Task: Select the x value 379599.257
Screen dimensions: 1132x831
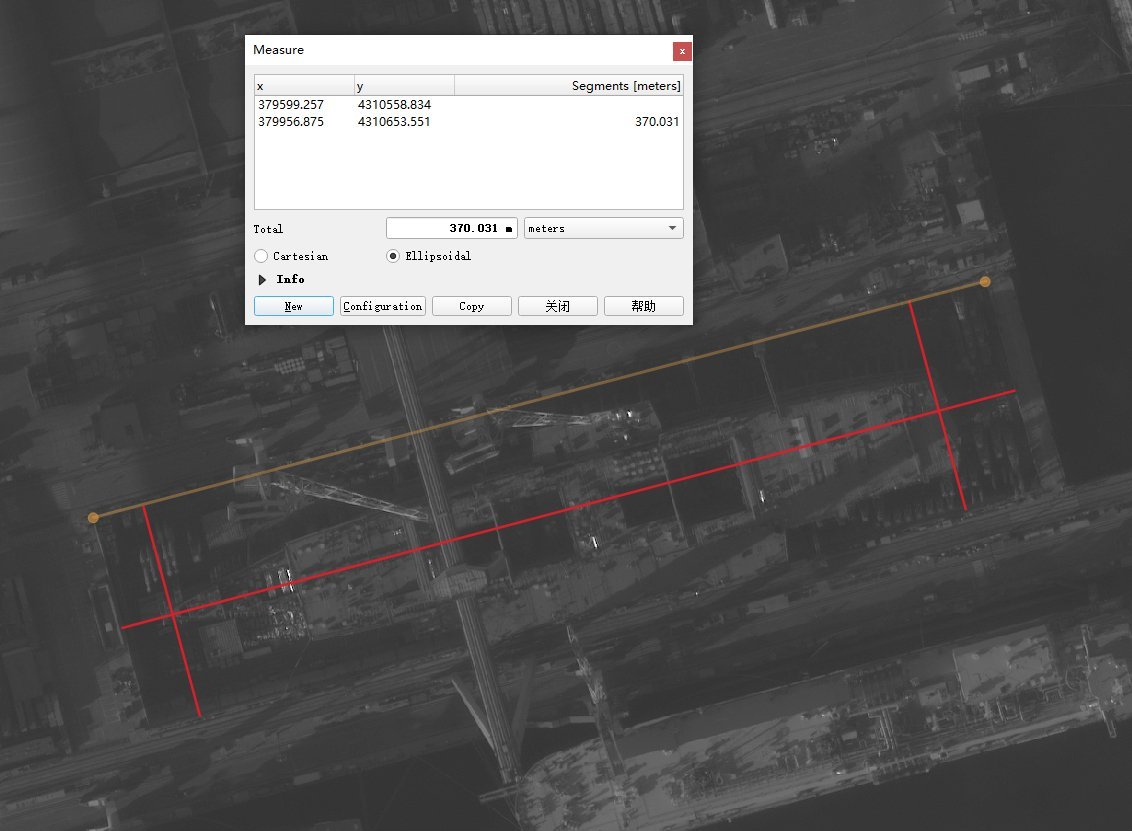Action: [291, 105]
